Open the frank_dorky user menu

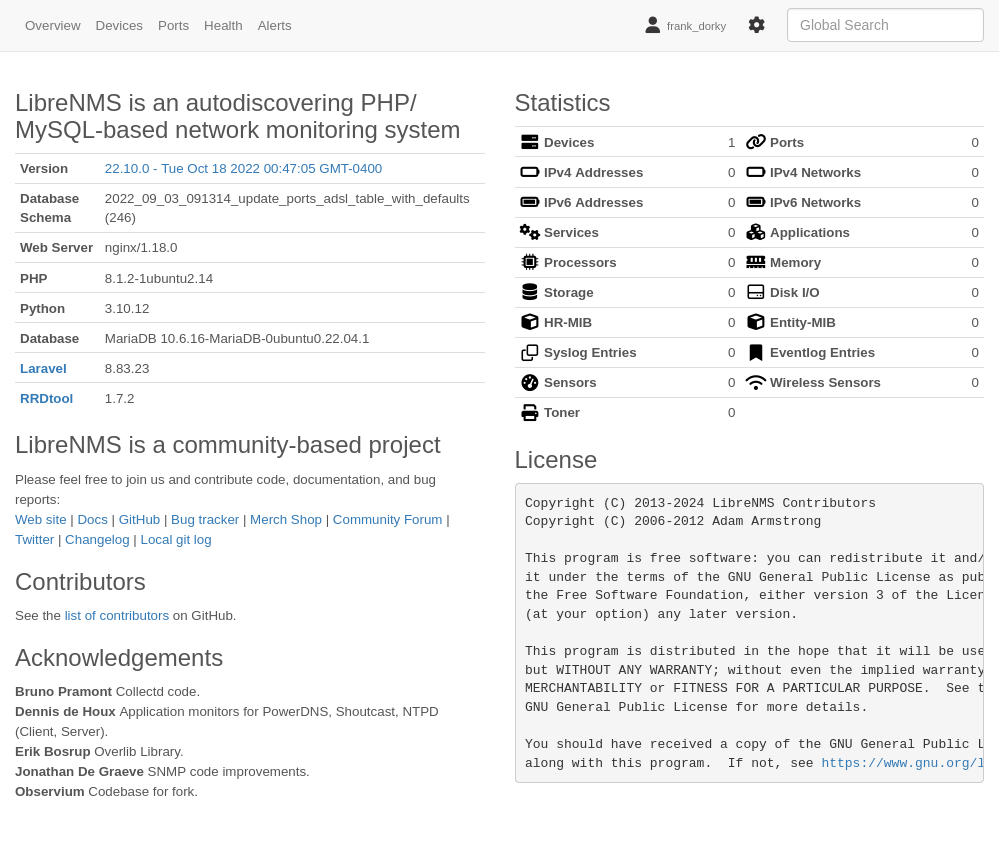(685, 25)
